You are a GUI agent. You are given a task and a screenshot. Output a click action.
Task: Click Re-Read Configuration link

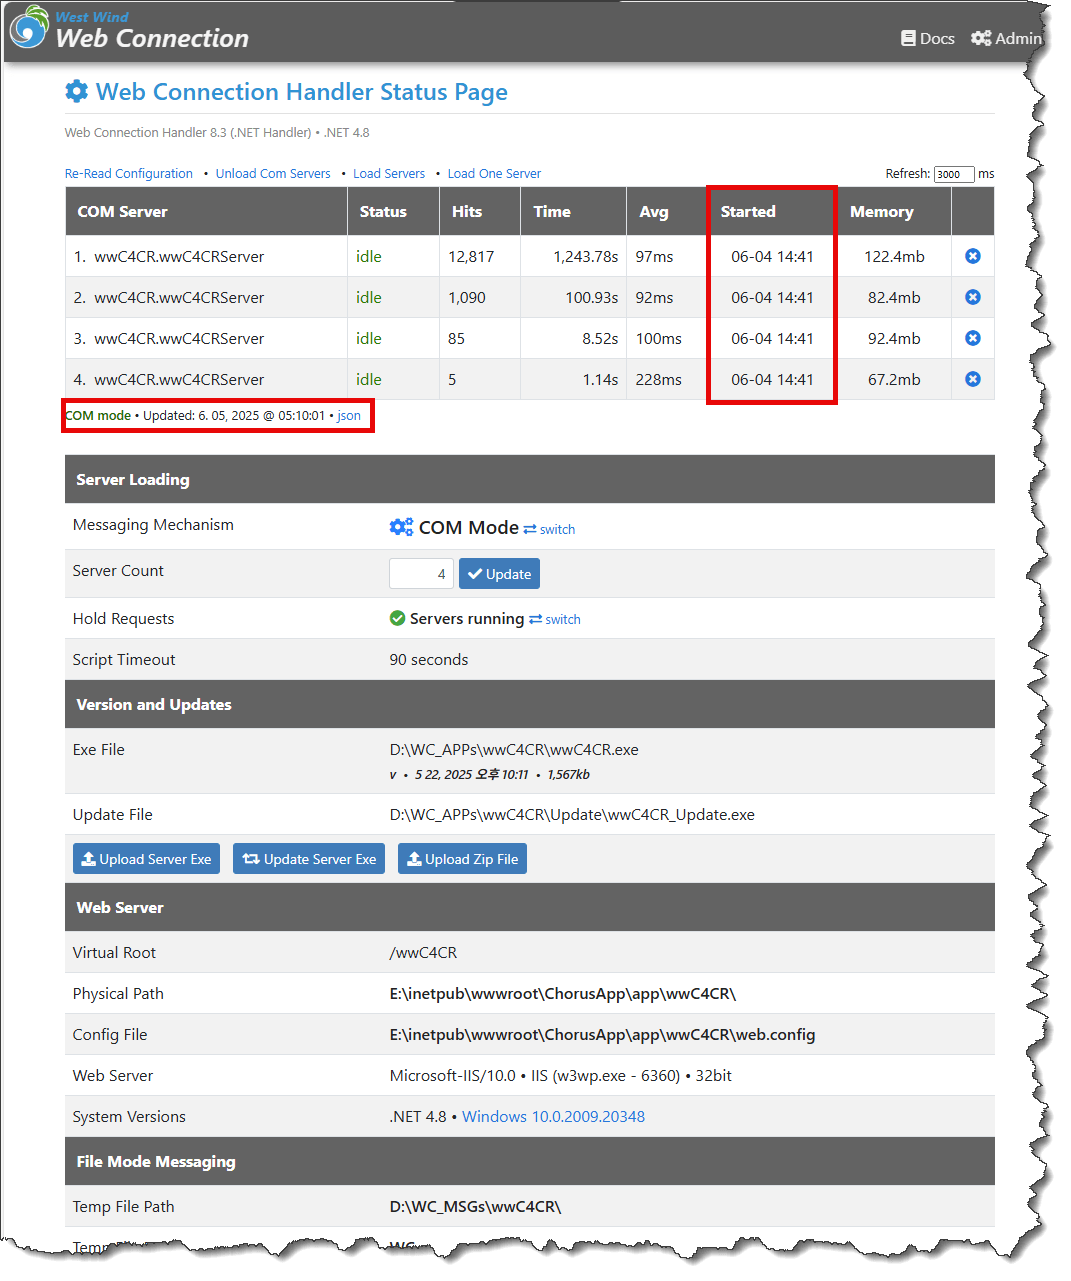[129, 174]
